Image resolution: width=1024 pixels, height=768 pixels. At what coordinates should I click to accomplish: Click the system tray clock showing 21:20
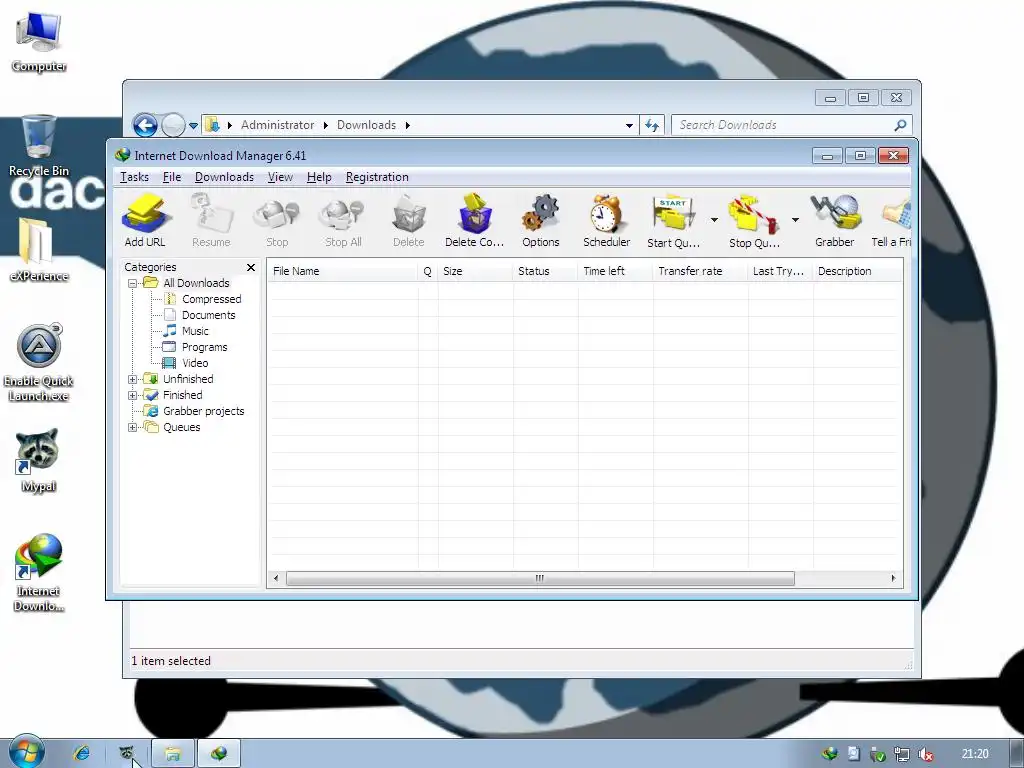click(x=975, y=754)
